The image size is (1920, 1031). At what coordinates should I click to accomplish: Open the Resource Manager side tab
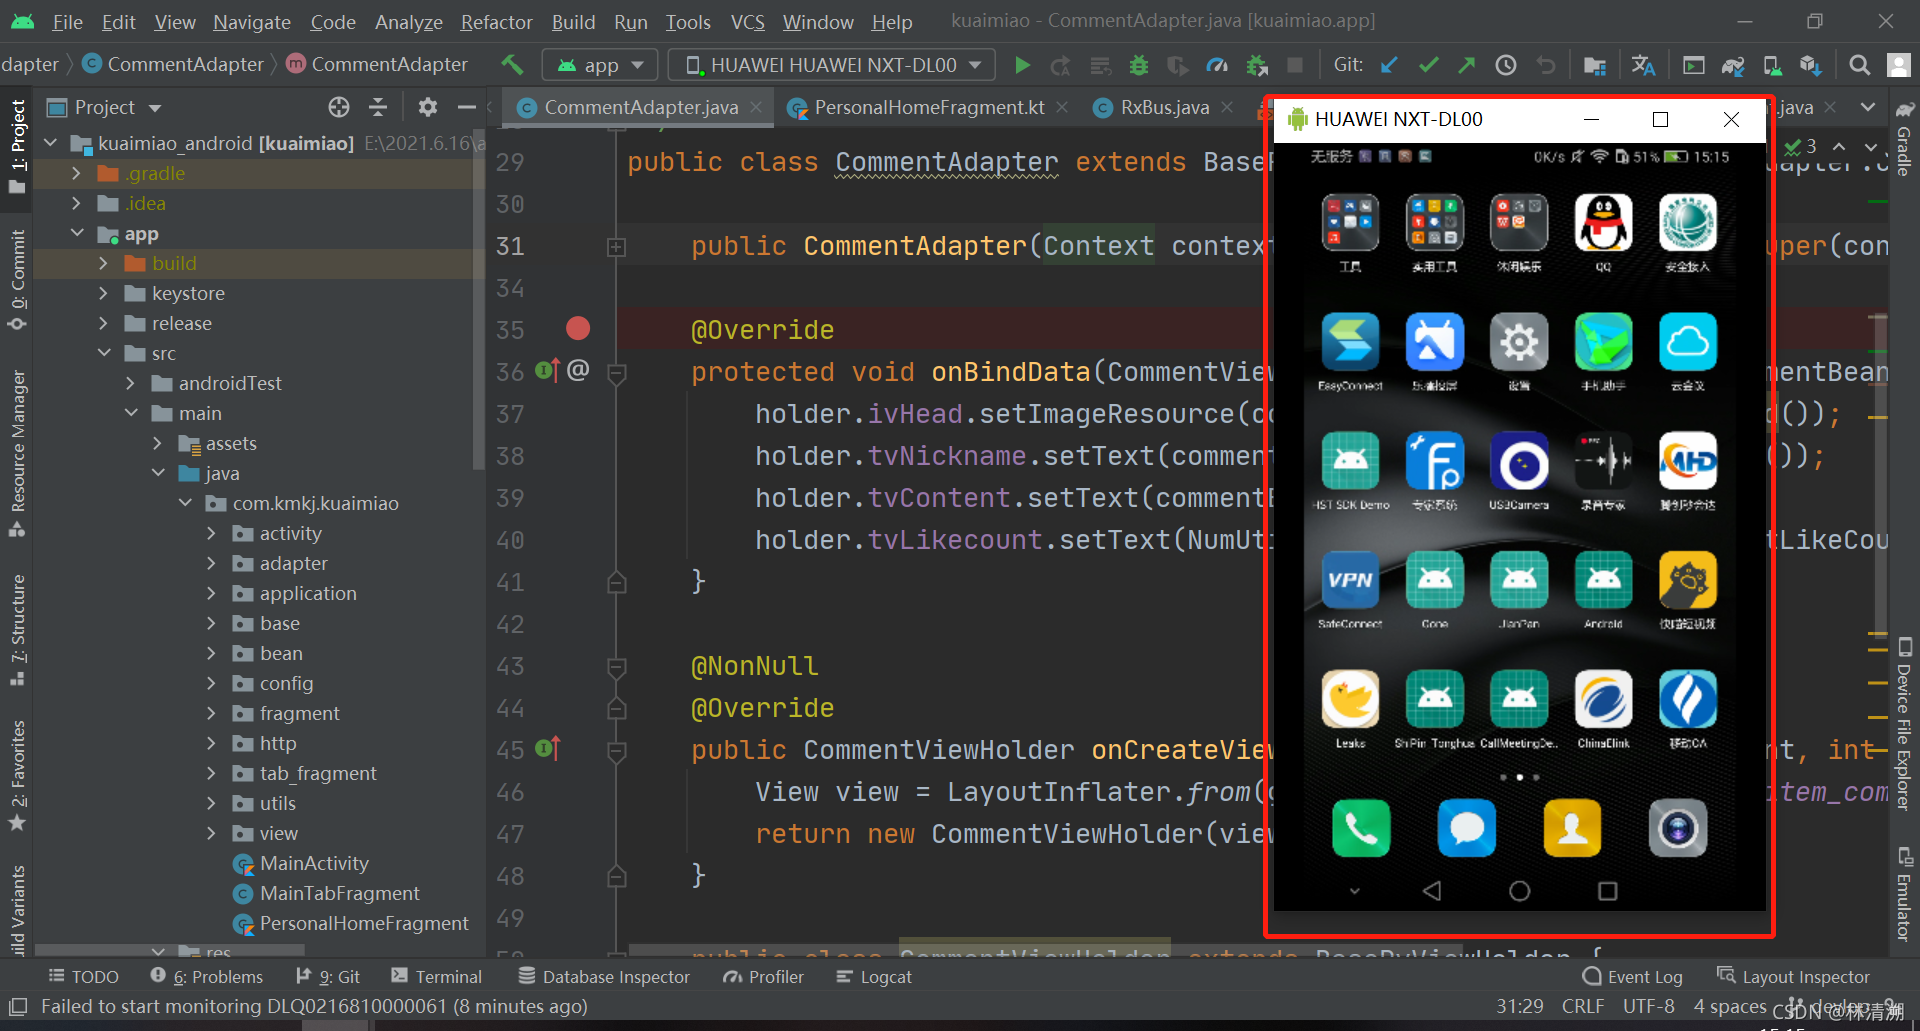pyautogui.click(x=17, y=452)
